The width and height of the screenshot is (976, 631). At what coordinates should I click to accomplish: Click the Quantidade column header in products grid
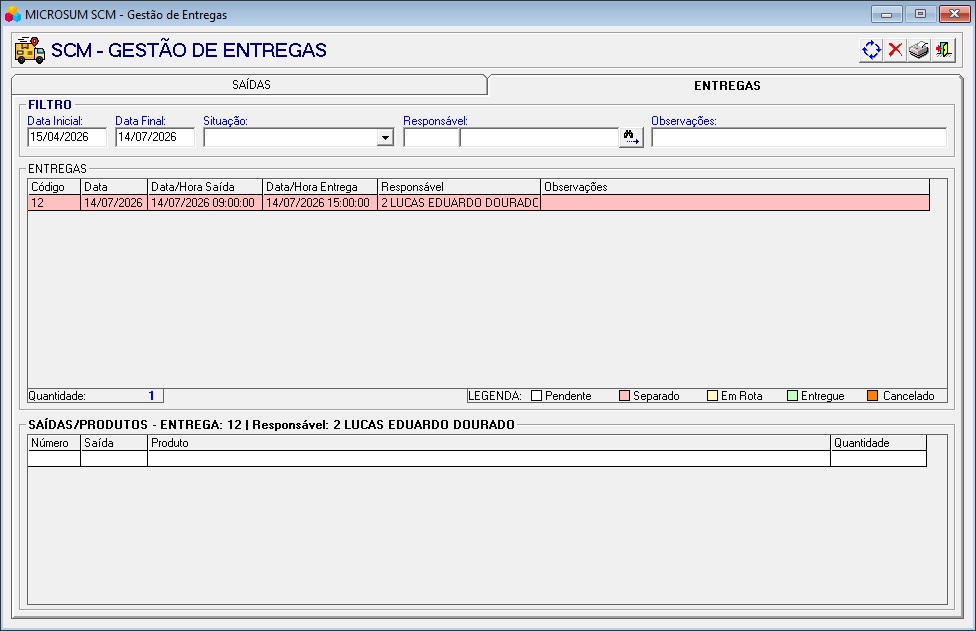coord(878,443)
